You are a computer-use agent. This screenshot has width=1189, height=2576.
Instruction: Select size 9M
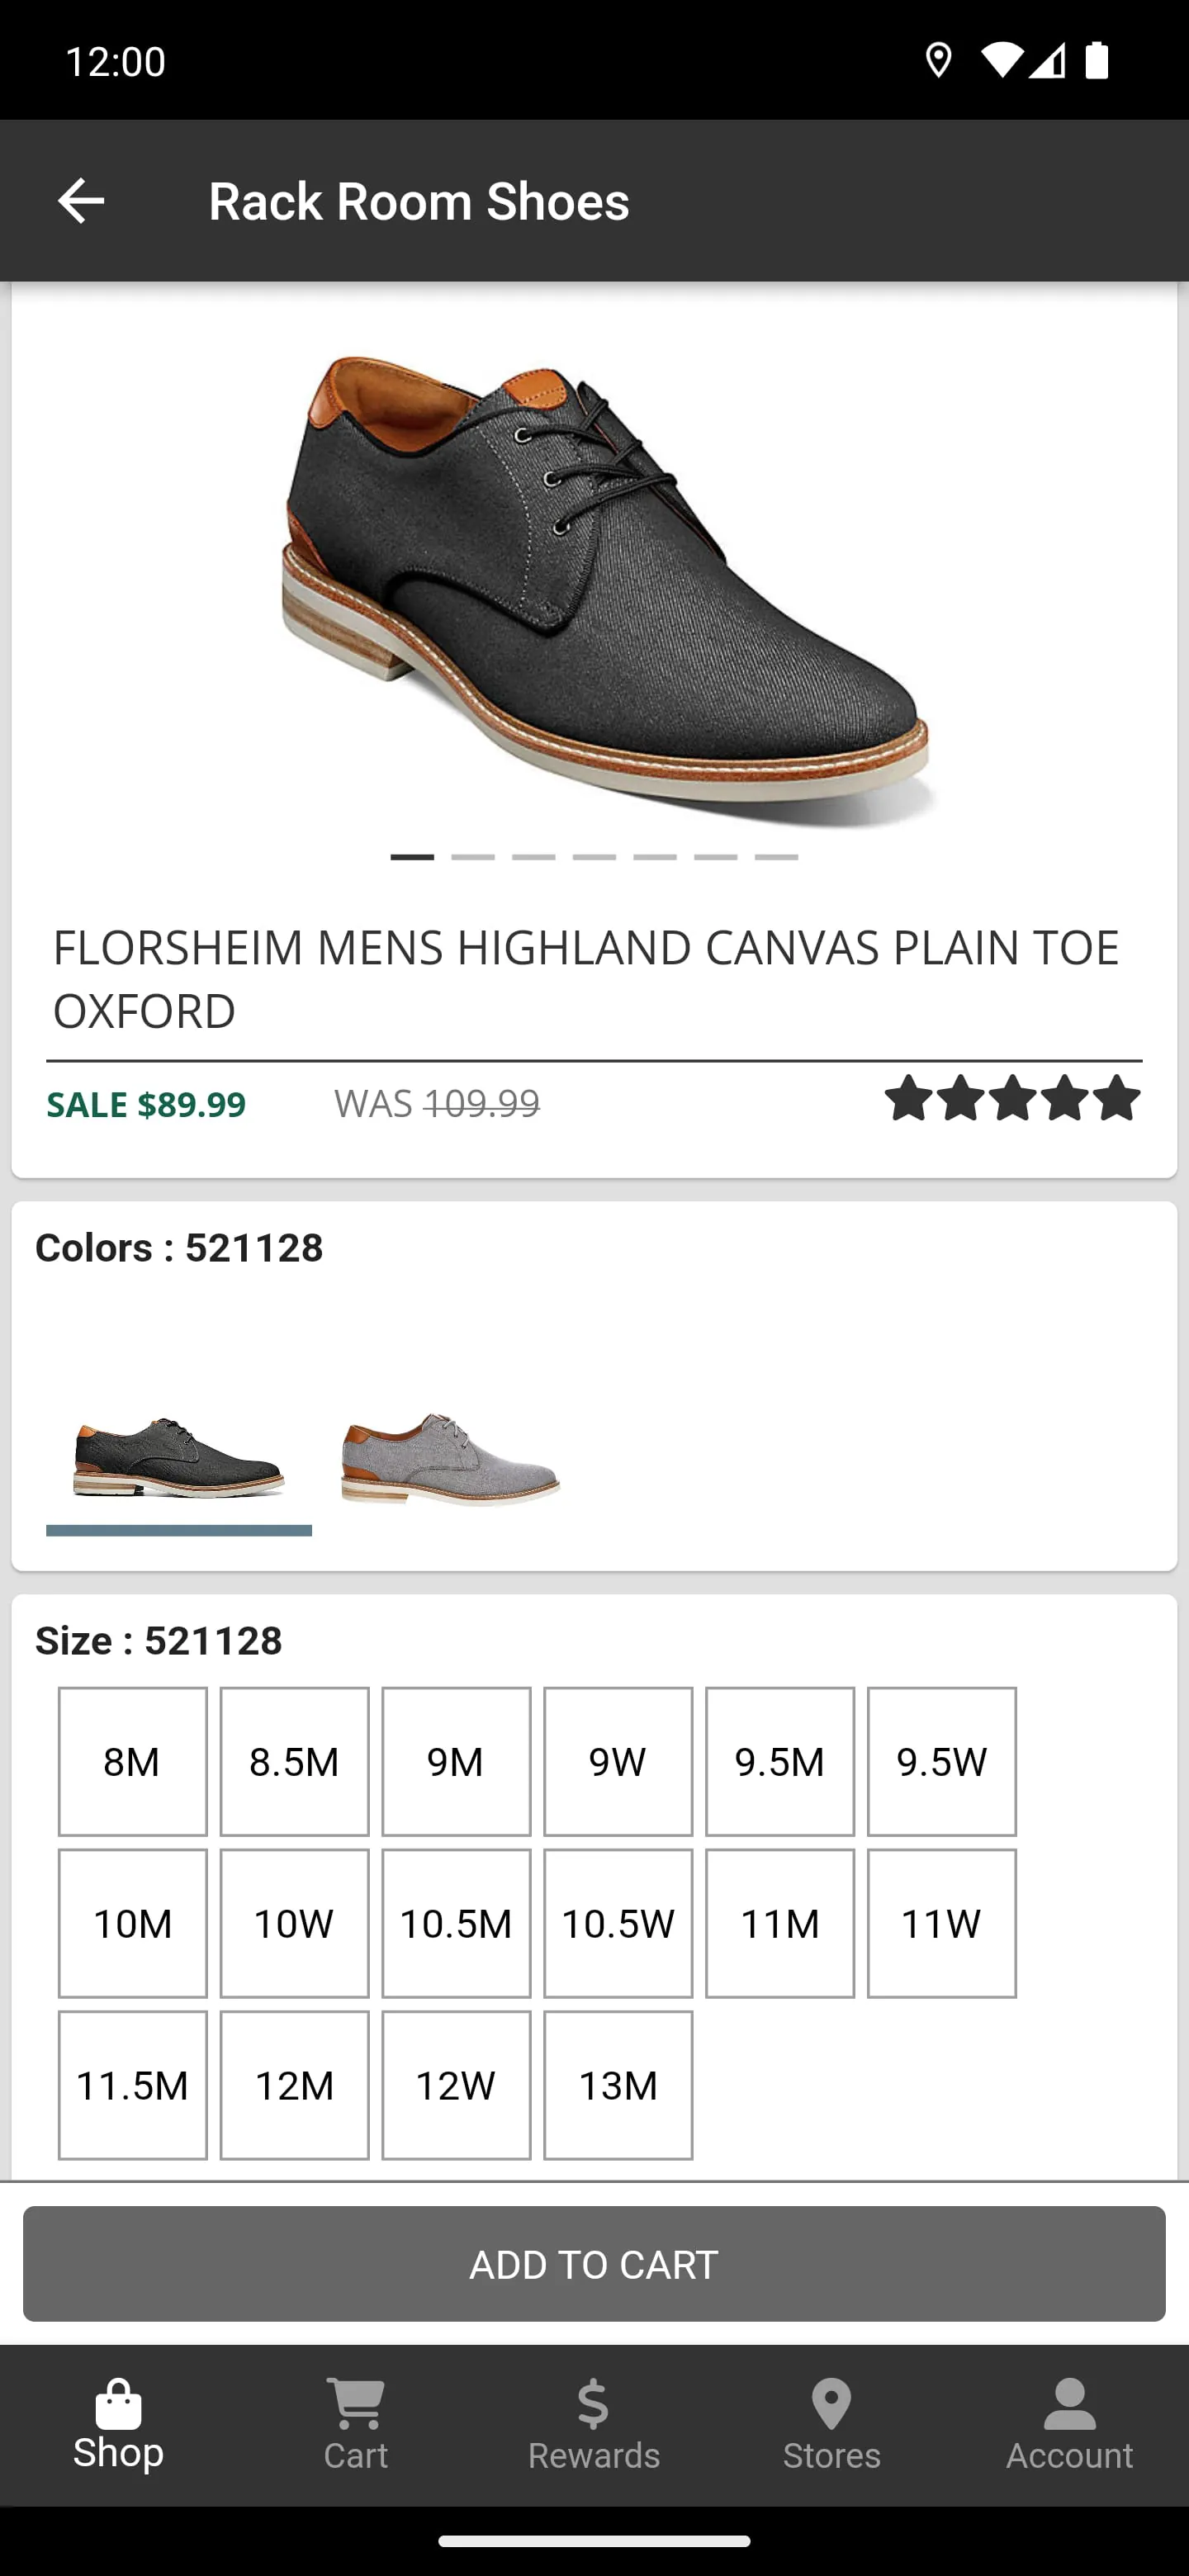click(456, 1762)
